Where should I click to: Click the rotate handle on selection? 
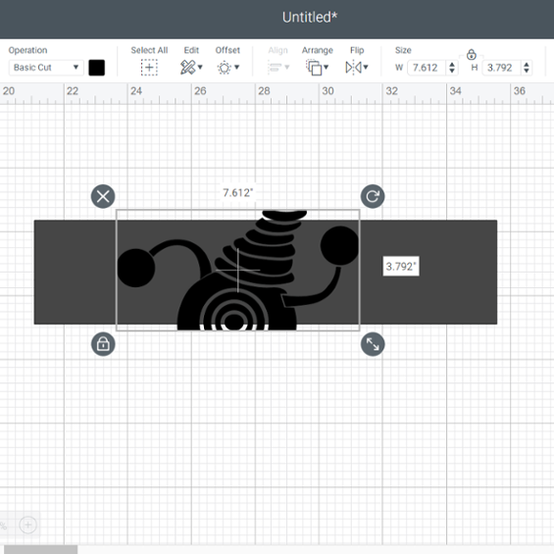click(373, 196)
